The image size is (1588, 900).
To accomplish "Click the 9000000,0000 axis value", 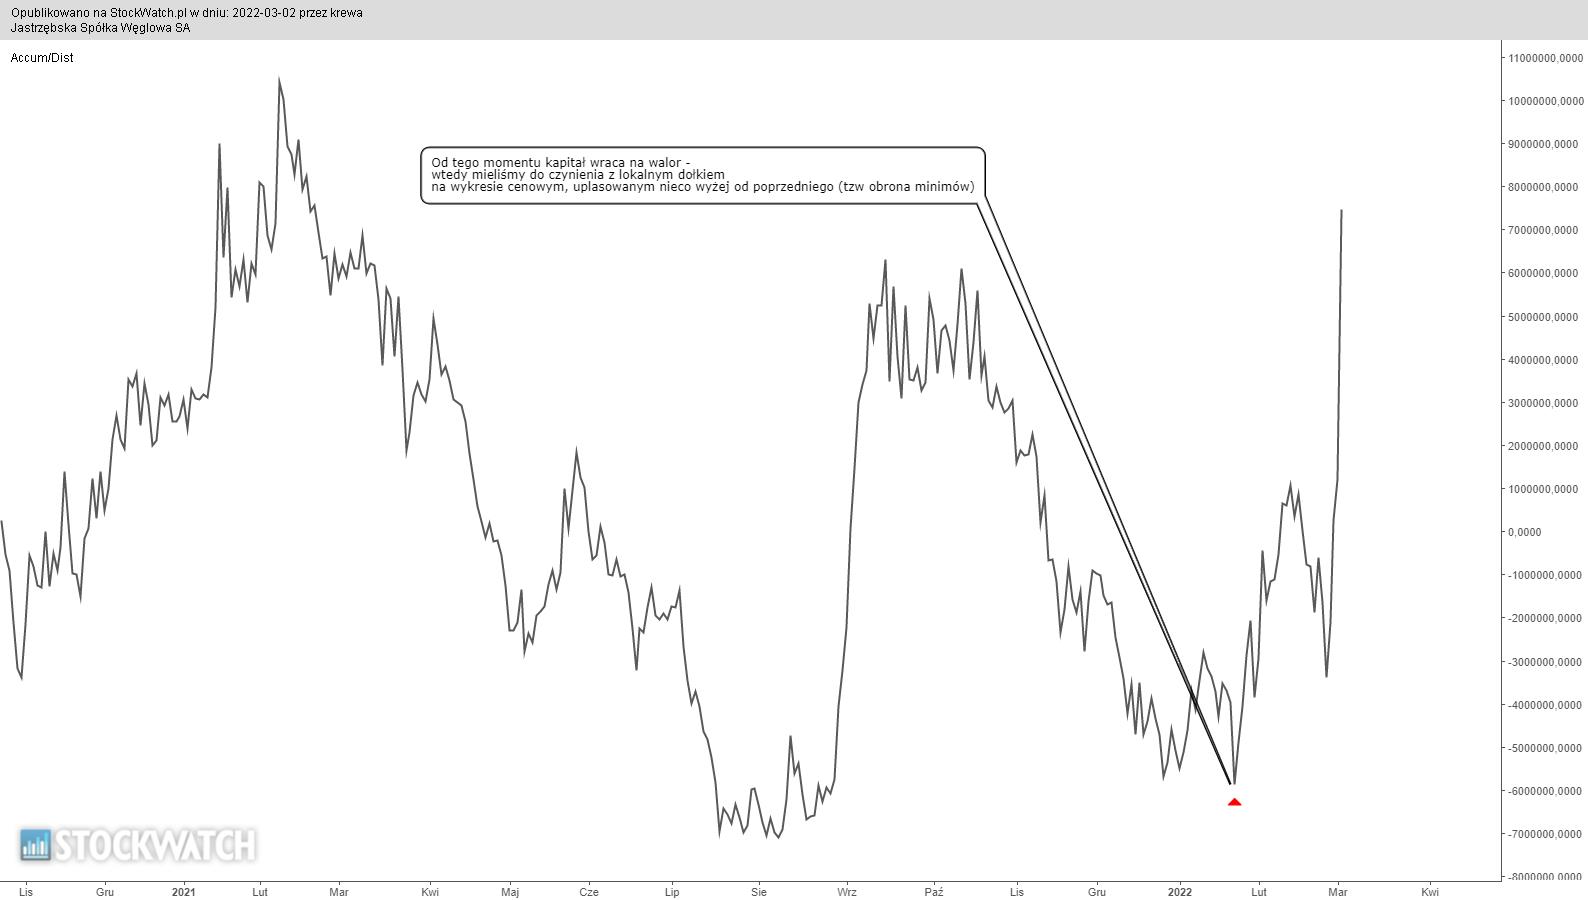I will point(1545,144).
